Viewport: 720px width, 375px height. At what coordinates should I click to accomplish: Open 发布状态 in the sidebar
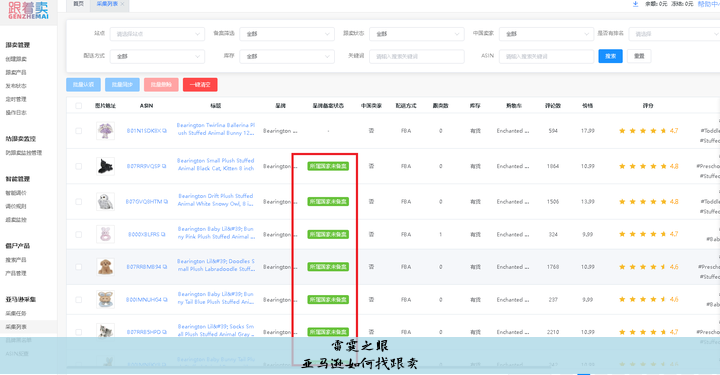16,86
